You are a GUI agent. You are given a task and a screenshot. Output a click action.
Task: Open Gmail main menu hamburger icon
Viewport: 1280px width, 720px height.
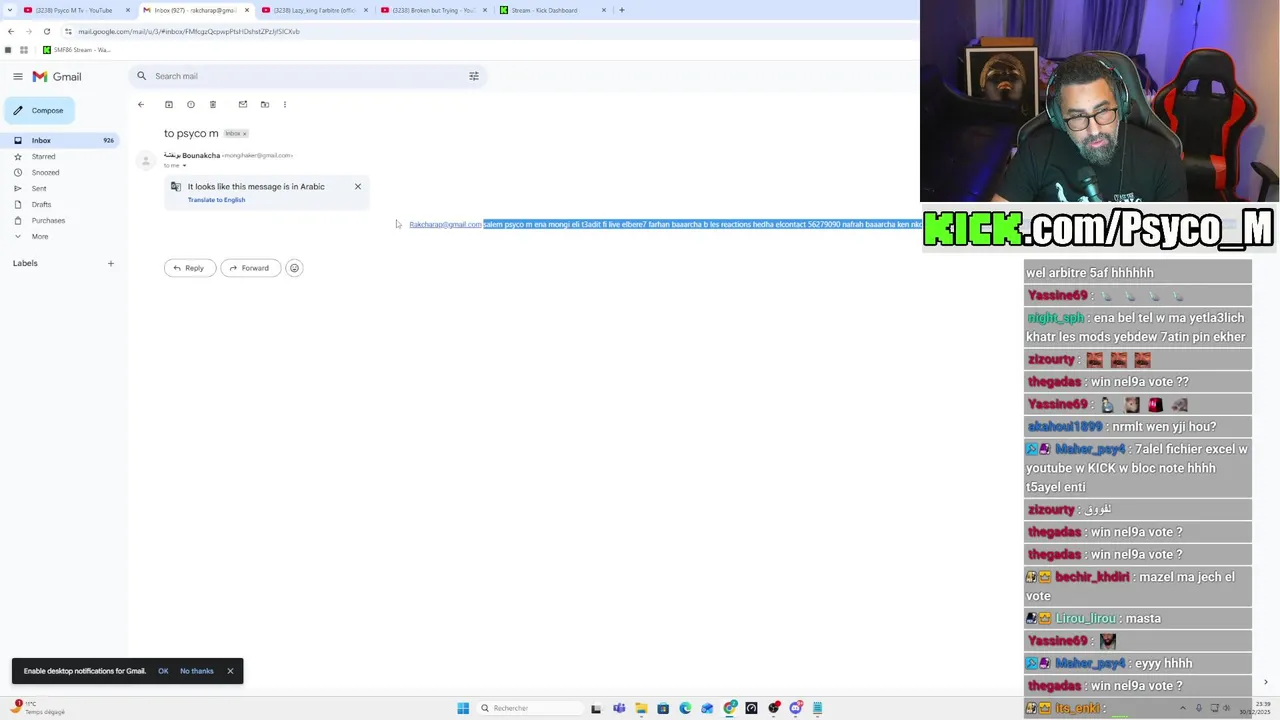click(18, 76)
